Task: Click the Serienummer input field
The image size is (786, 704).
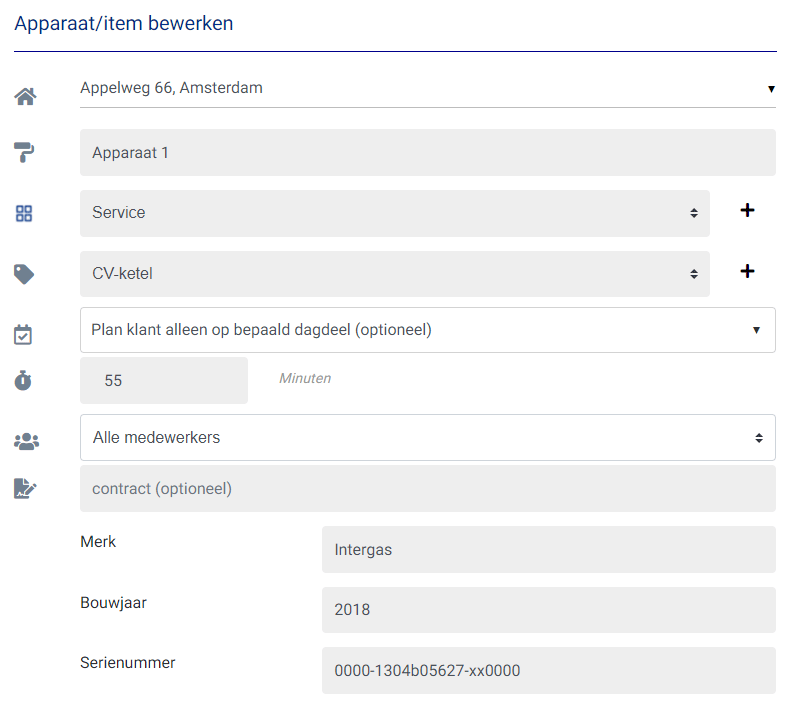Action: click(x=548, y=670)
